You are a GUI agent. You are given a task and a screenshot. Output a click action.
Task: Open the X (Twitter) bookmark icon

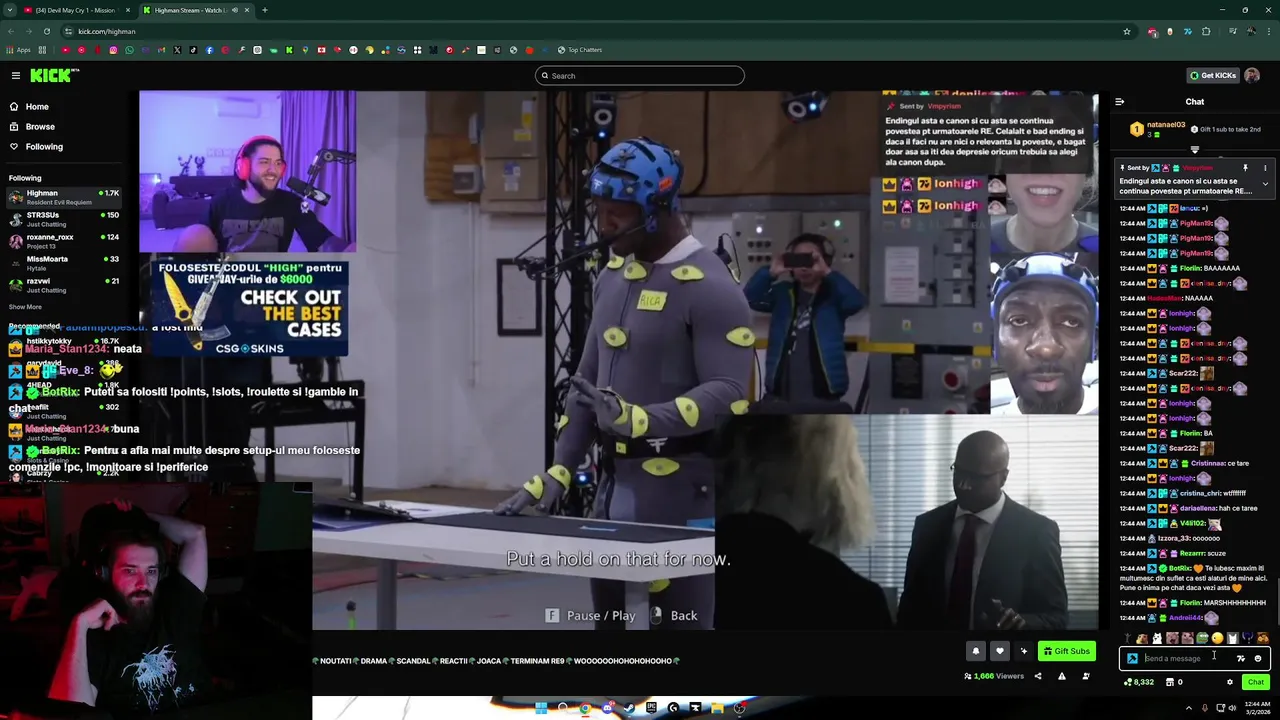point(177,50)
